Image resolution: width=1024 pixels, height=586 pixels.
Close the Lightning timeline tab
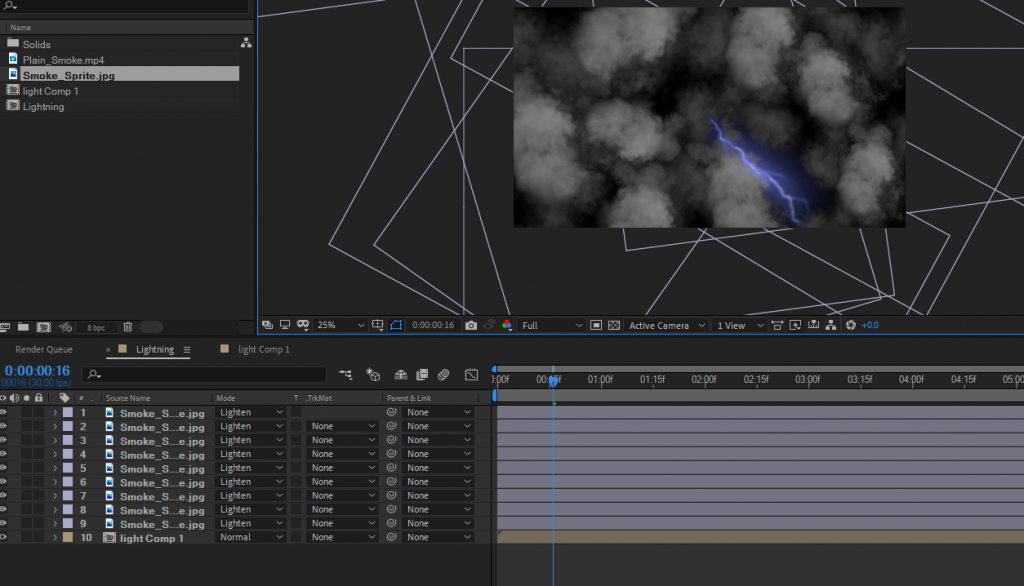pos(108,350)
